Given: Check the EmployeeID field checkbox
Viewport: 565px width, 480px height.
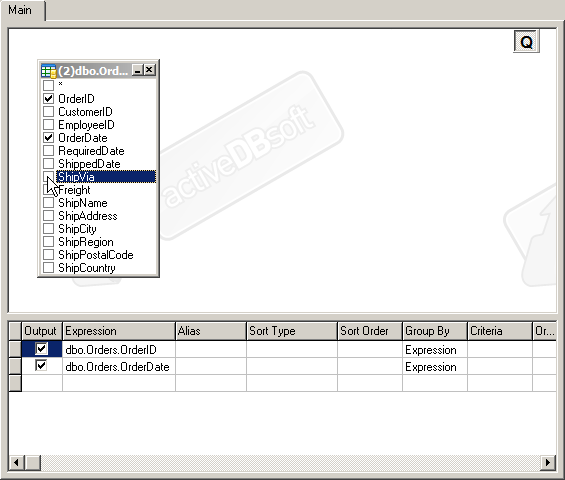Looking at the screenshot, I should pyautogui.click(x=48, y=124).
